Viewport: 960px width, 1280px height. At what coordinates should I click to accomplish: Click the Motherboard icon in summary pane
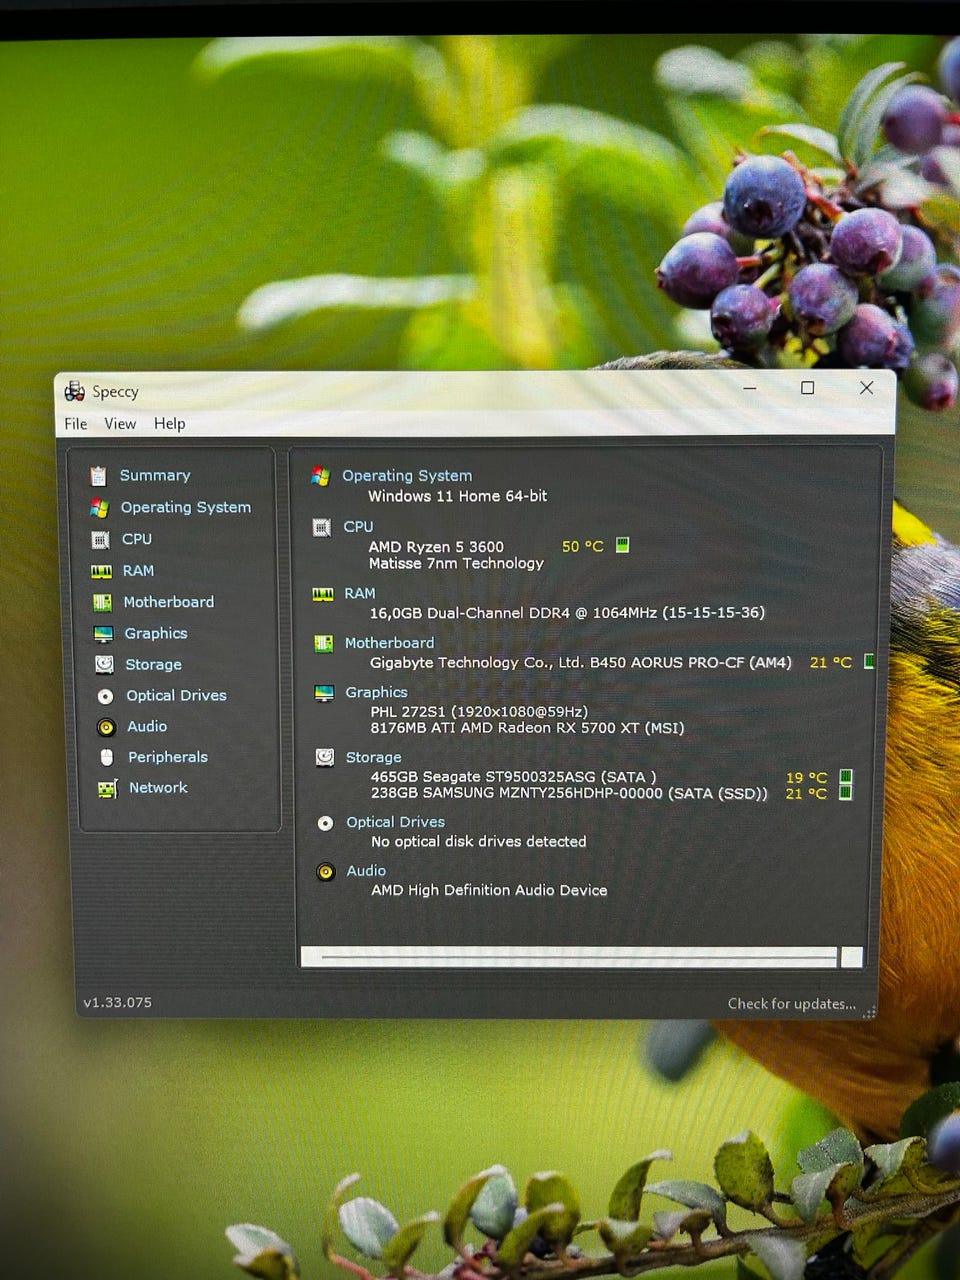pos(323,643)
